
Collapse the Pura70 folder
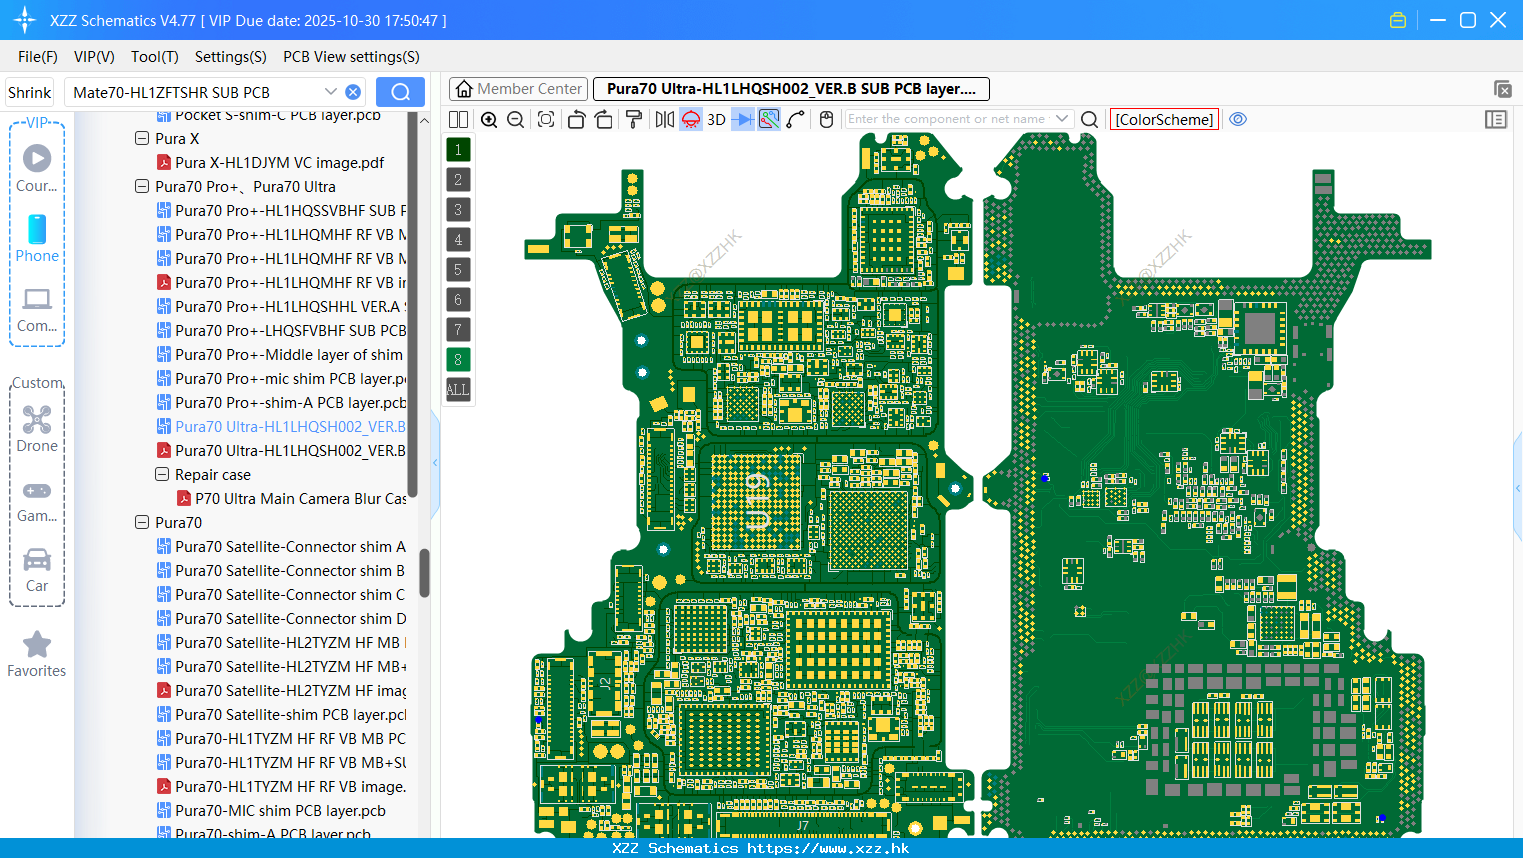[142, 523]
